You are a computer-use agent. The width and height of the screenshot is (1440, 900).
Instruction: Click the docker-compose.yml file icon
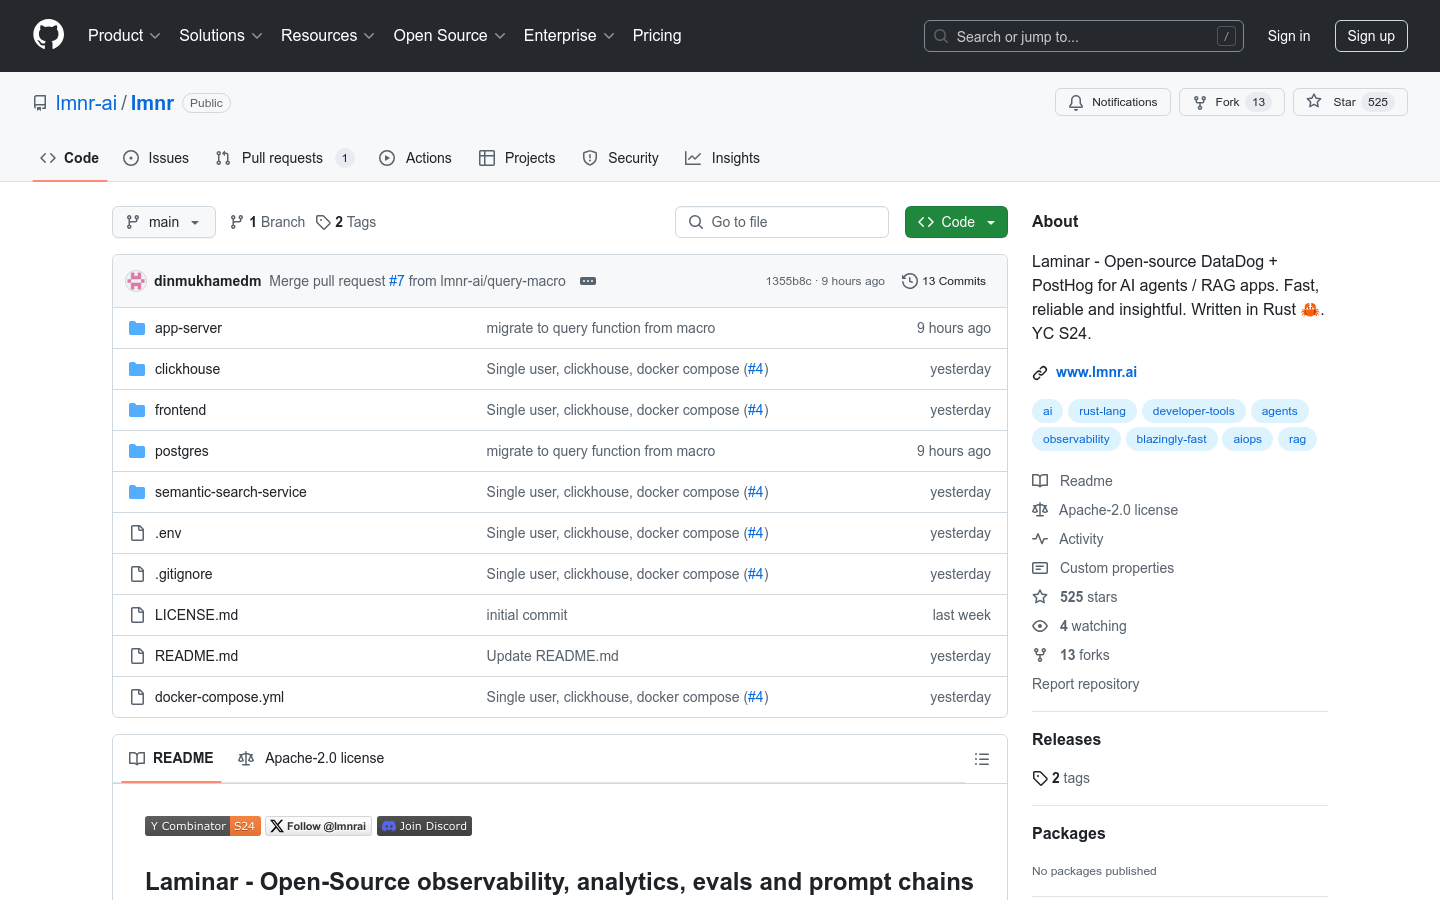click(x=137, y=697)
